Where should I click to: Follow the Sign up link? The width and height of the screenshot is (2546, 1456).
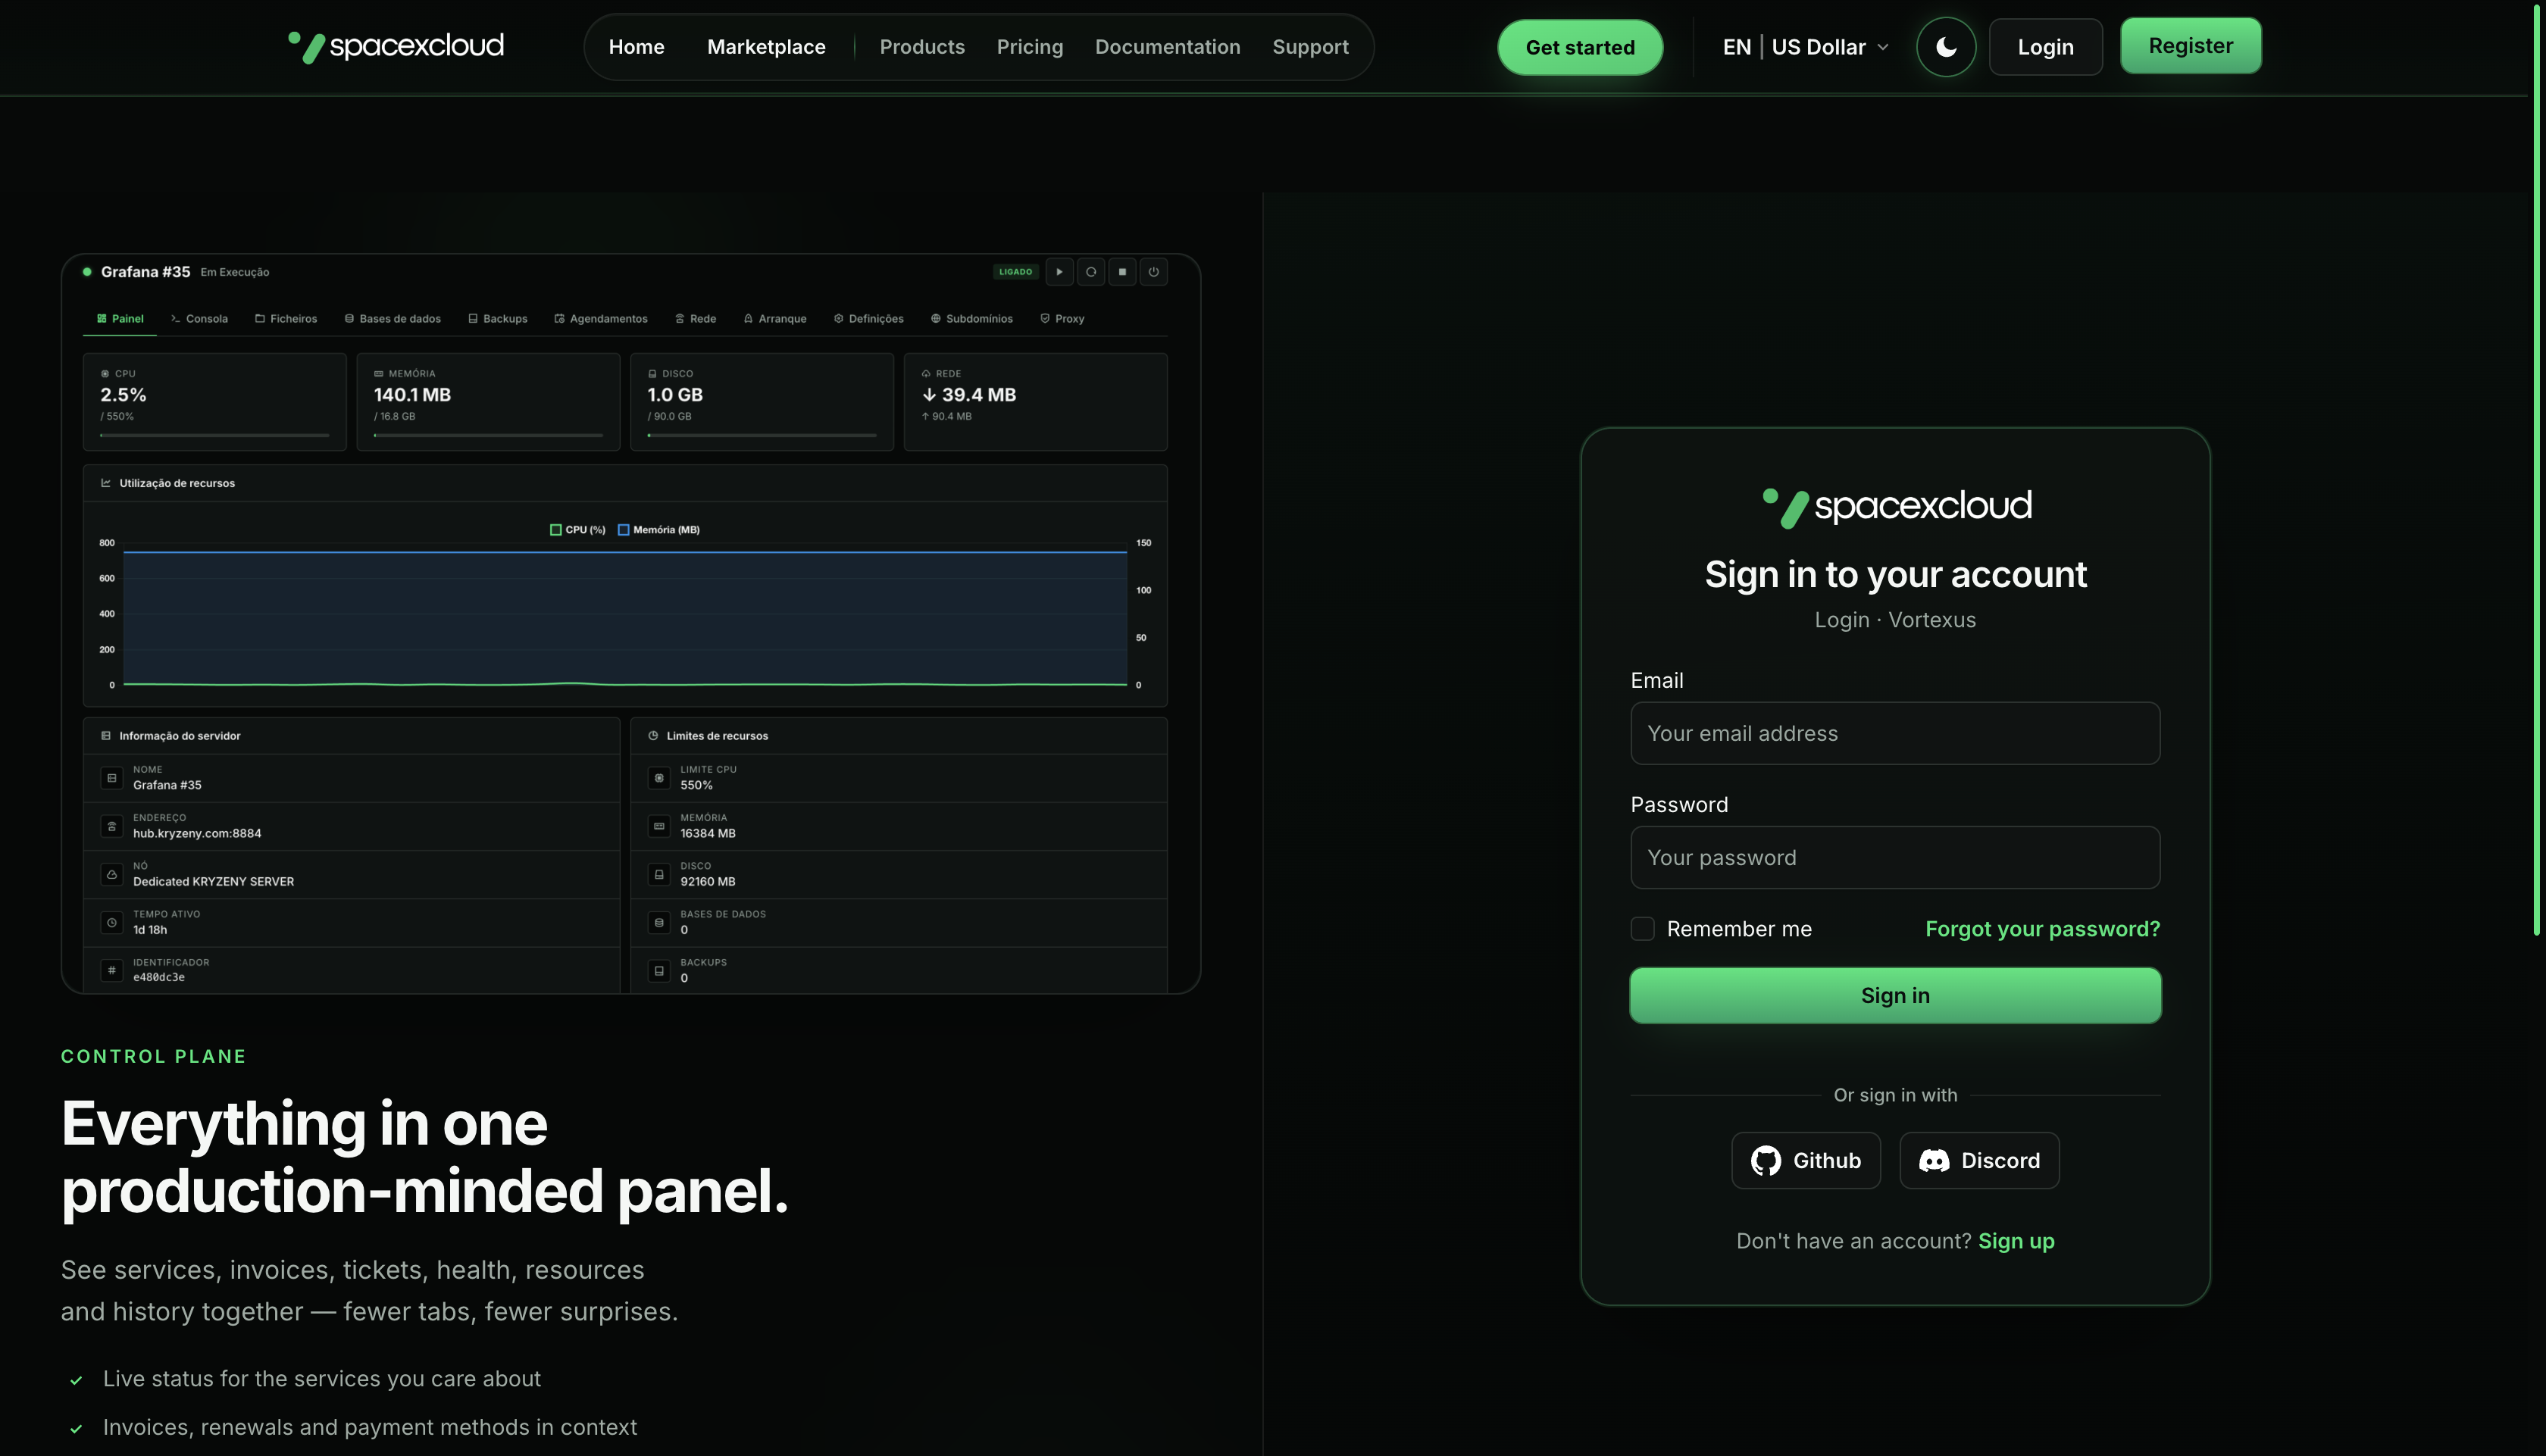point(2016,1241)
